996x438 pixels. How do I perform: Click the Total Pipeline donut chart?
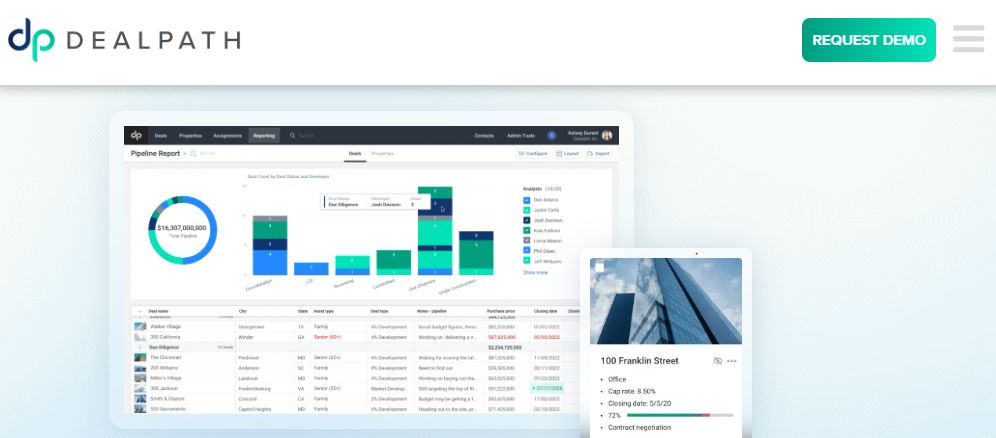(182, 230)
